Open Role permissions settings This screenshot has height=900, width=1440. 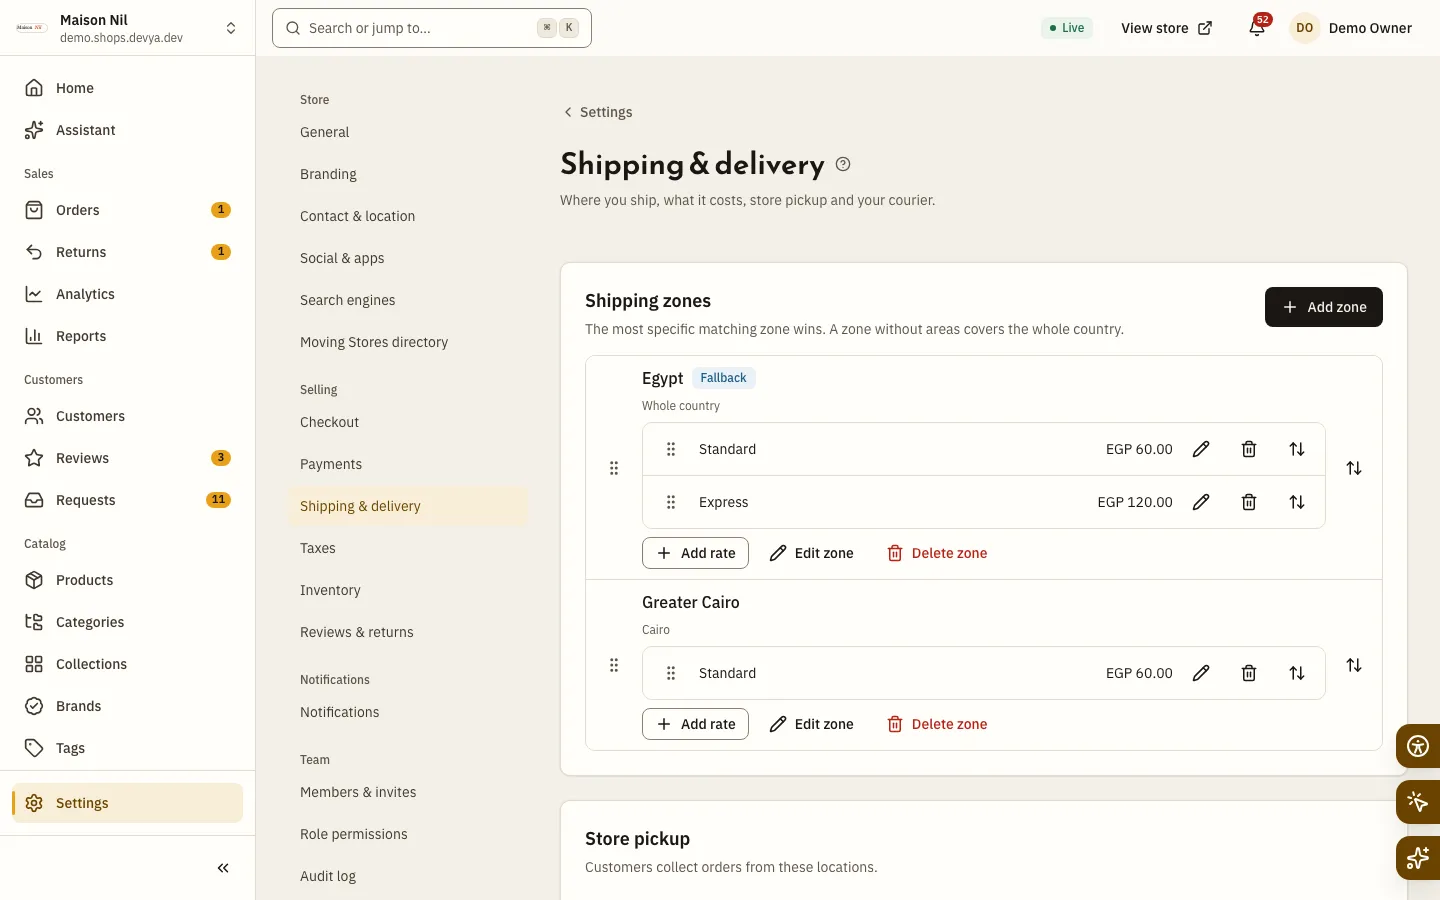(407, 834)
